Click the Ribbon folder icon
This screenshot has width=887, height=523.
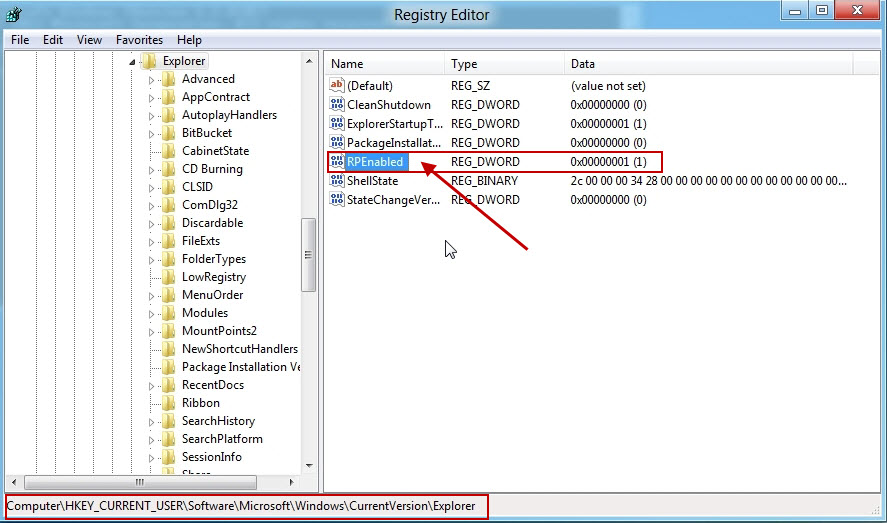[x=168, y=403]
